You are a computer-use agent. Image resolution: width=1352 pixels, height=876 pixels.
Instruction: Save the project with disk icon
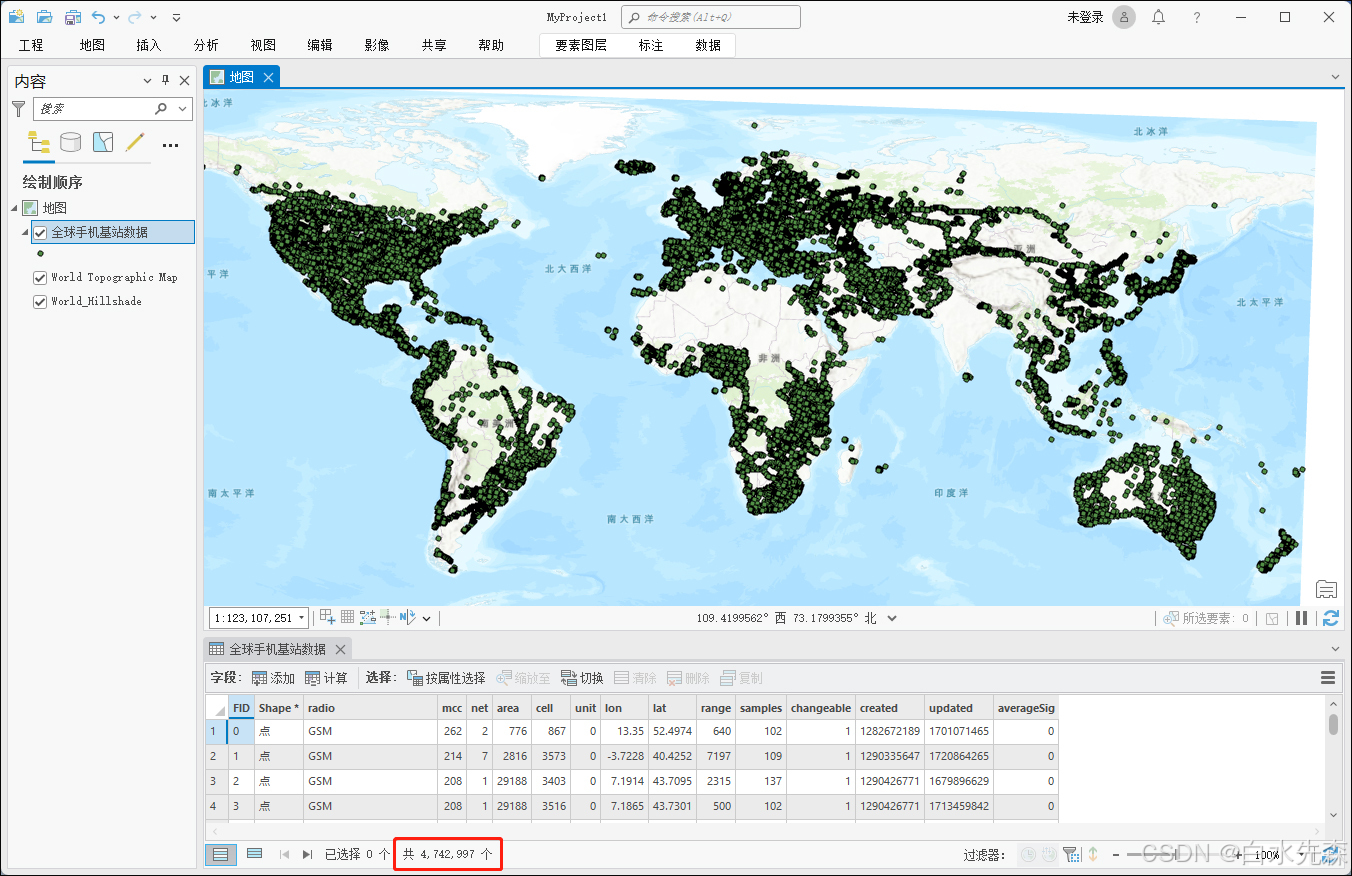tap(72, 17)
